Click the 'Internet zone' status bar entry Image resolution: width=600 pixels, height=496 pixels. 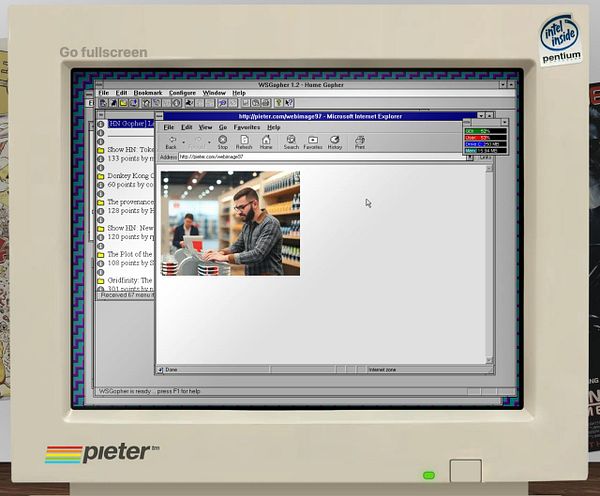tap(382, 370)
